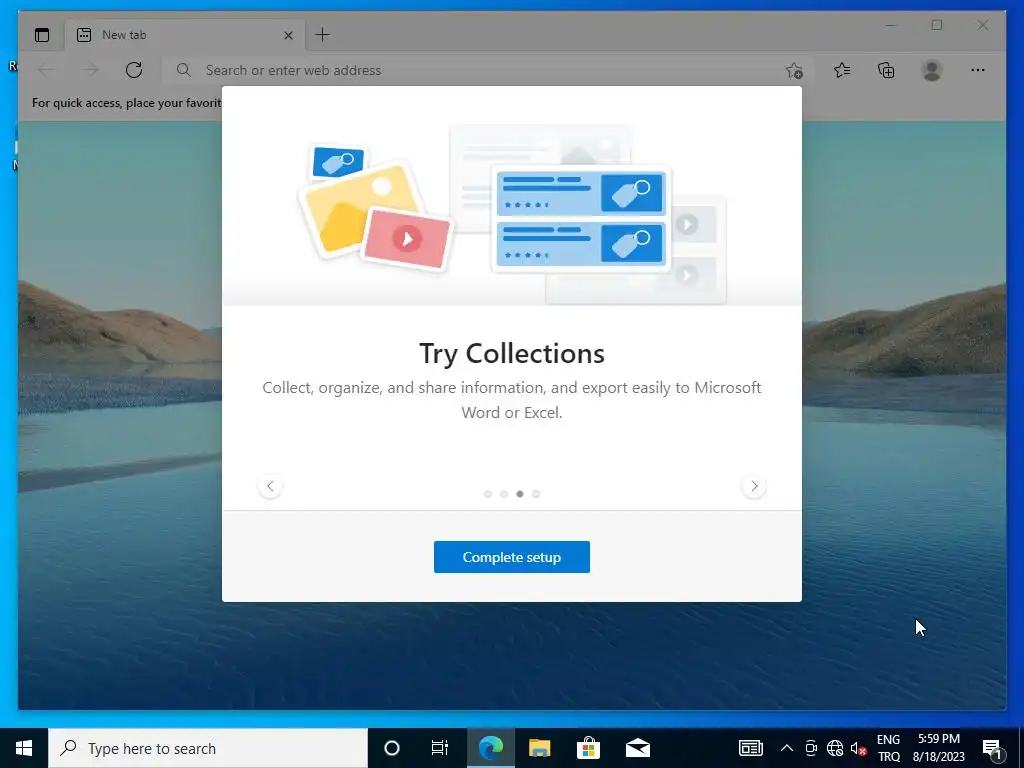The height and width of the screenshot is (768, 1024).
Task: Open Settings and more ellipsis menu
Action: (x=978, y=70)
